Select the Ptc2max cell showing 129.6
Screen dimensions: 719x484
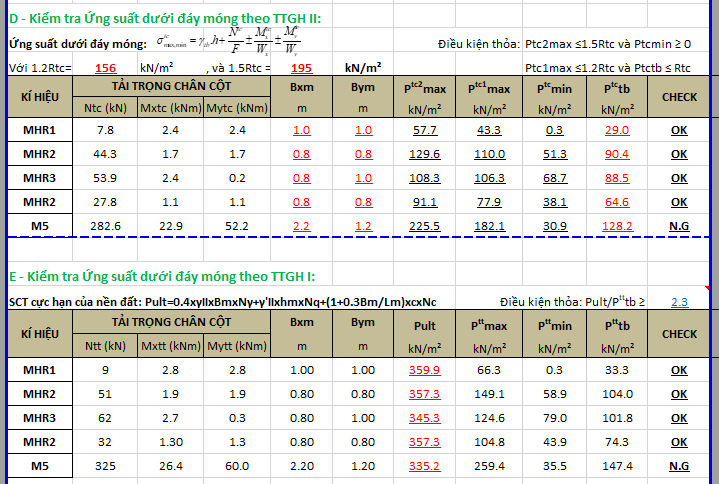point(425,154)
